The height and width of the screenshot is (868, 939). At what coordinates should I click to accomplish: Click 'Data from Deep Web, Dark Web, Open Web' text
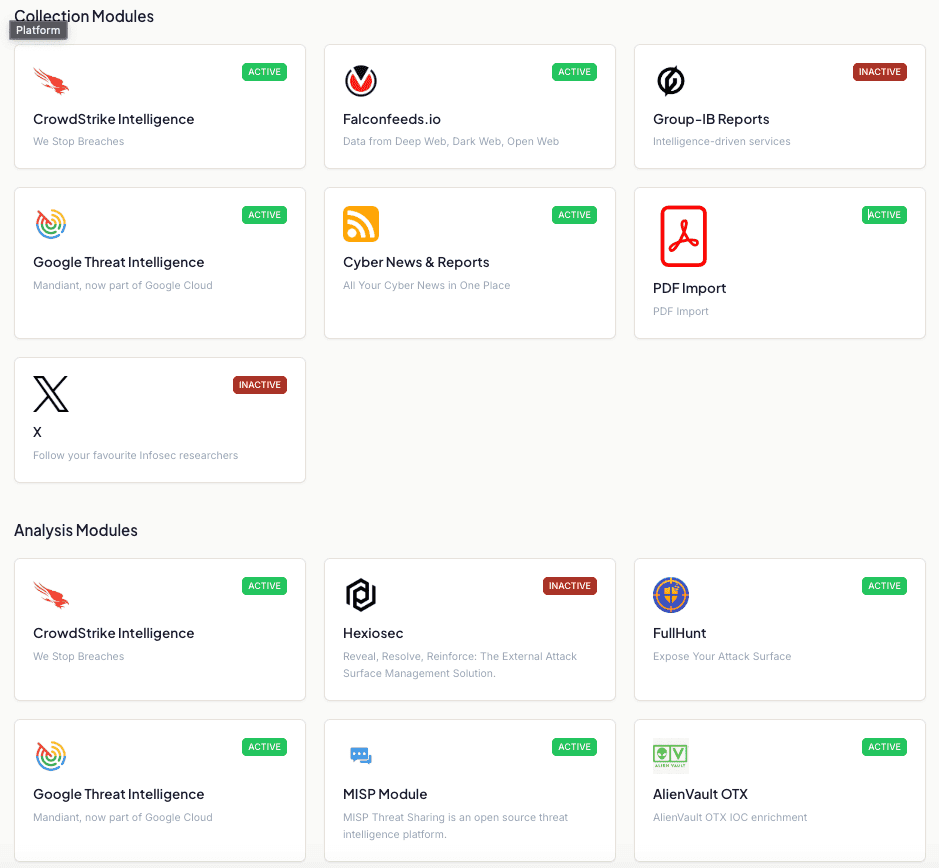451,141
